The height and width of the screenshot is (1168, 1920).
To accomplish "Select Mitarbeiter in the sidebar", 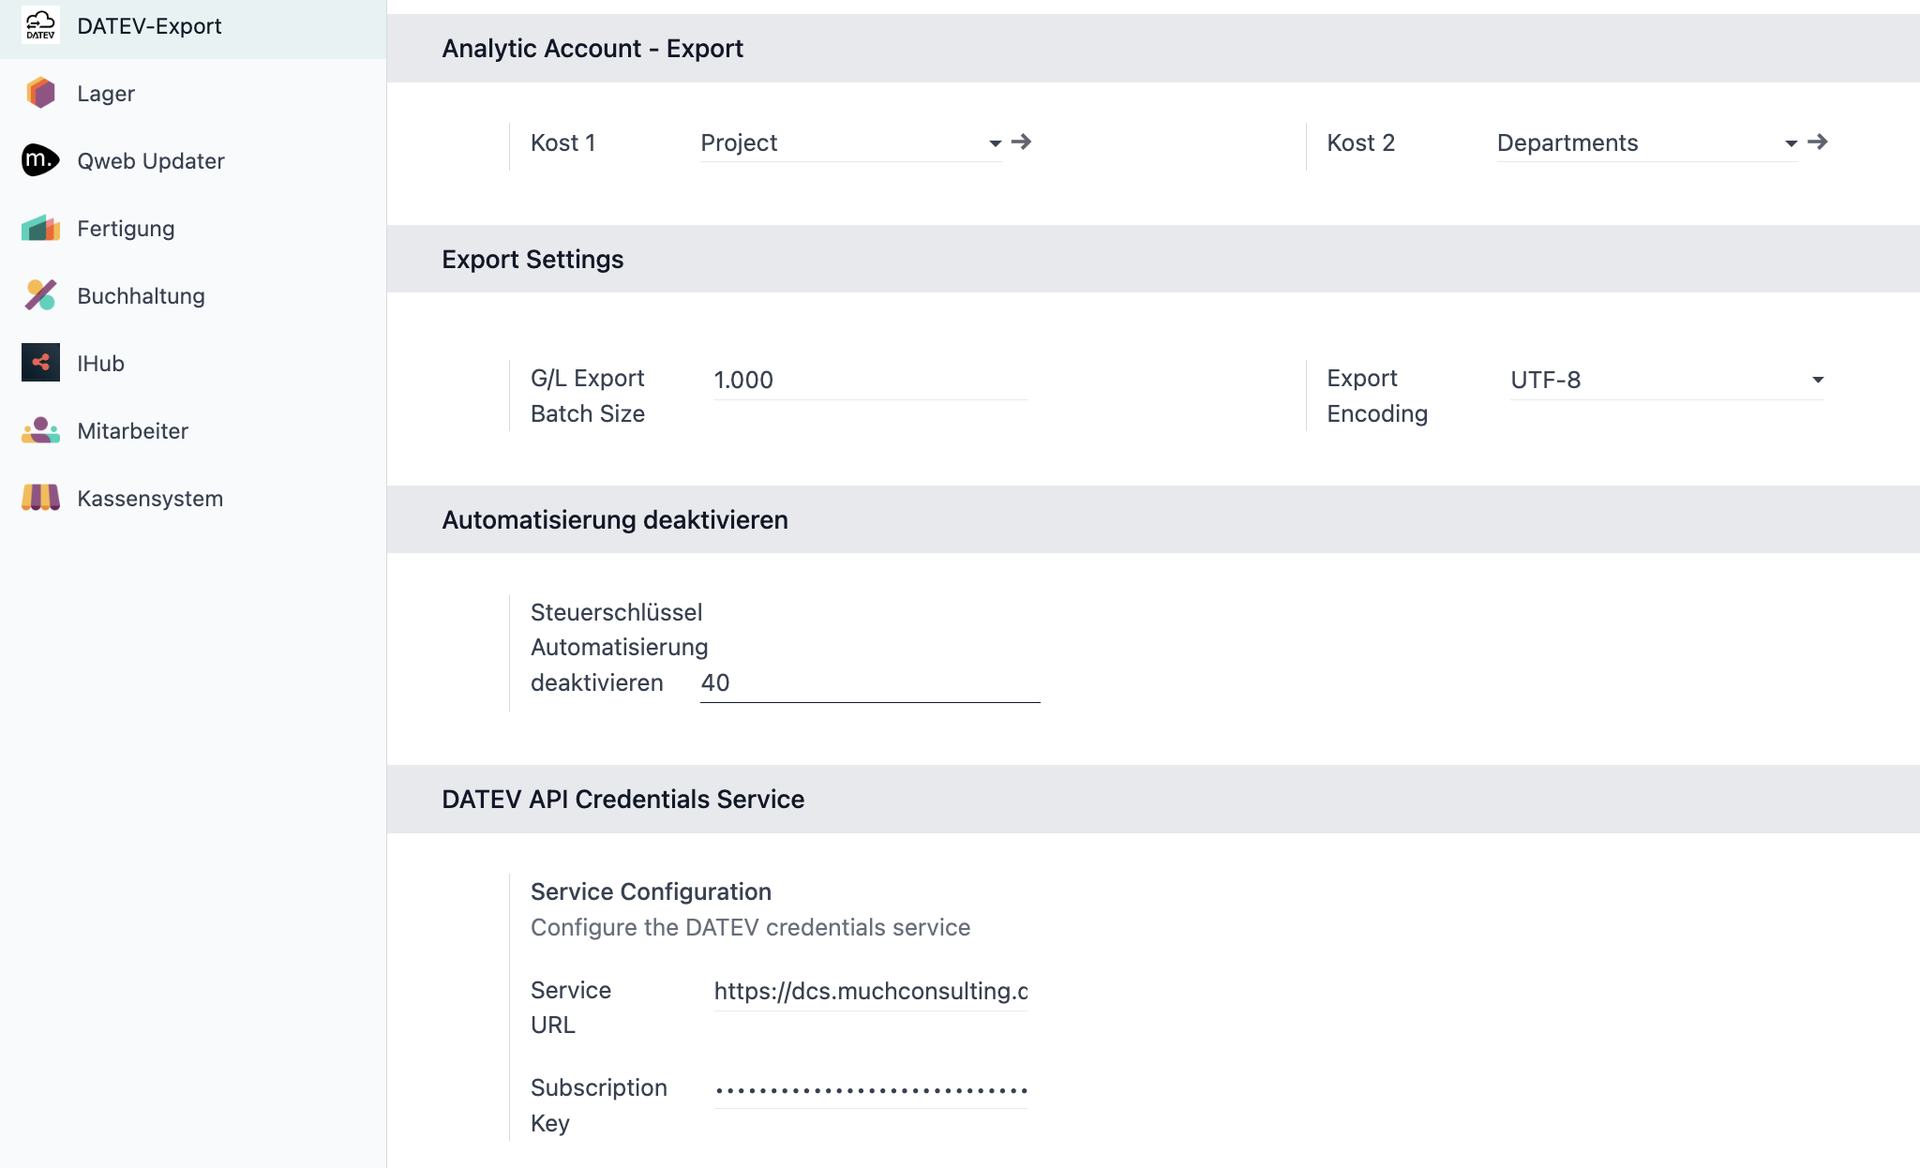I will 193,430.
